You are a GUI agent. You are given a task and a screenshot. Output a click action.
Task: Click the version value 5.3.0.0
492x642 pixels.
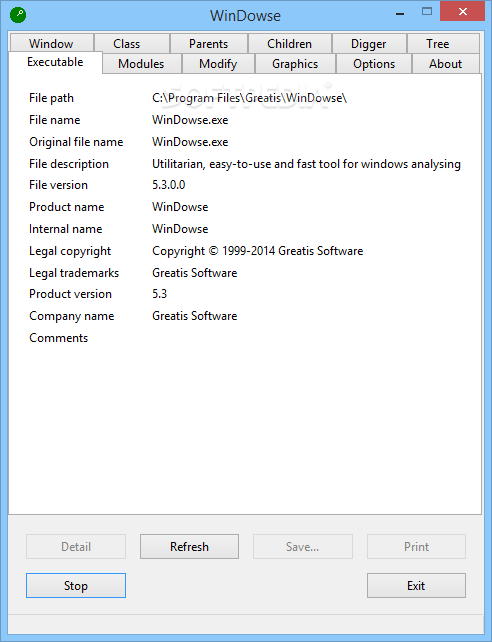point(169,185)
